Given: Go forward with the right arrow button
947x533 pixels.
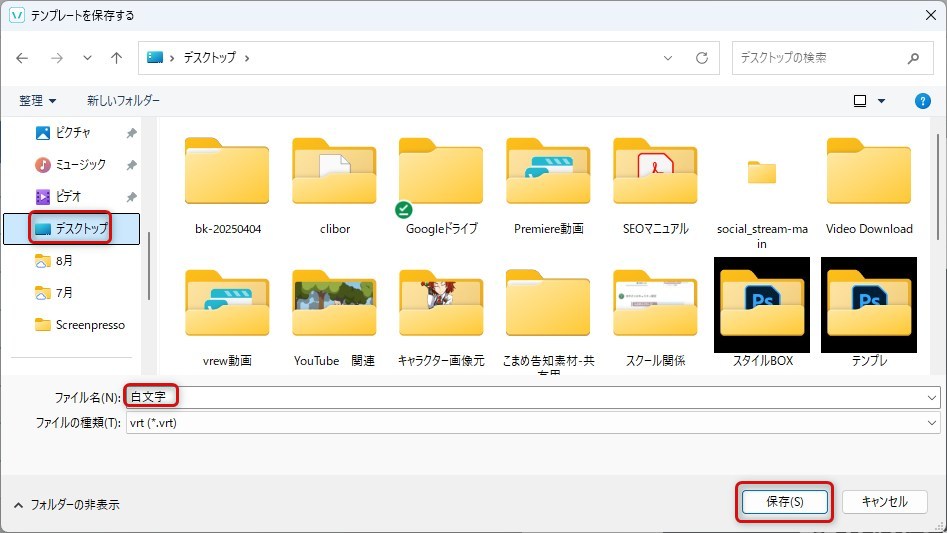Looking at the screenshot, I should pos(57,58).
